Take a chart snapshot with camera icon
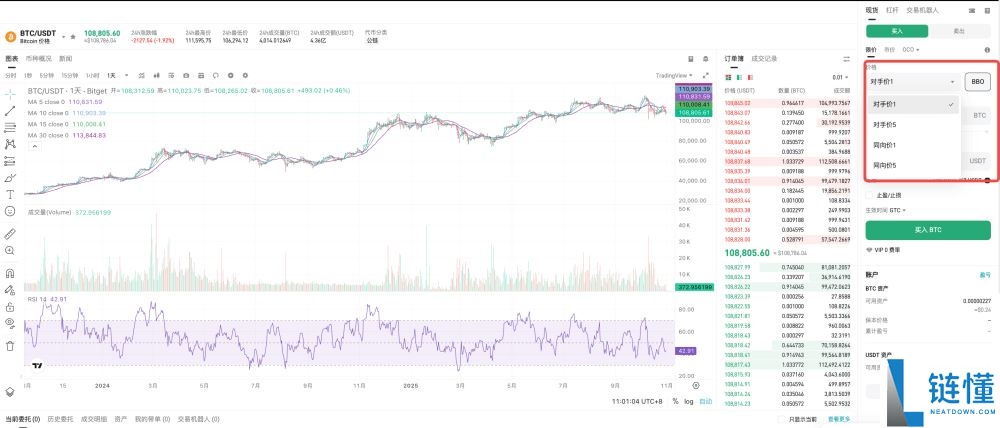This screenshot has width=1000, height=428. (x=185, y=75)
